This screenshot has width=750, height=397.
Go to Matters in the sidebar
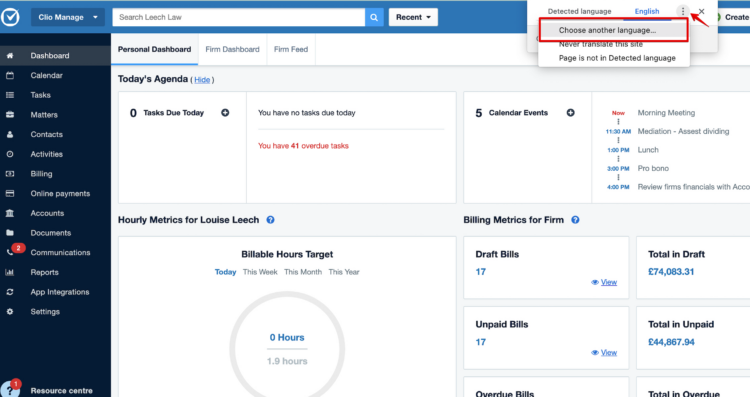pyautogui.click(x=44, y=115)
